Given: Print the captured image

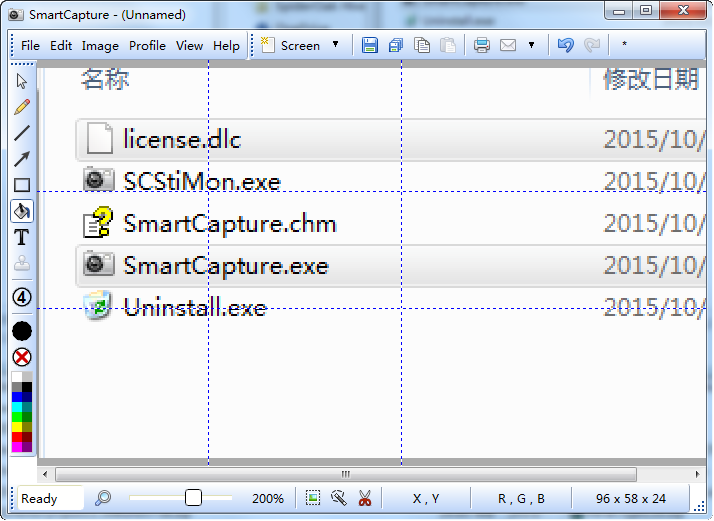Looking at the screenshot, I should click(481, 45).
